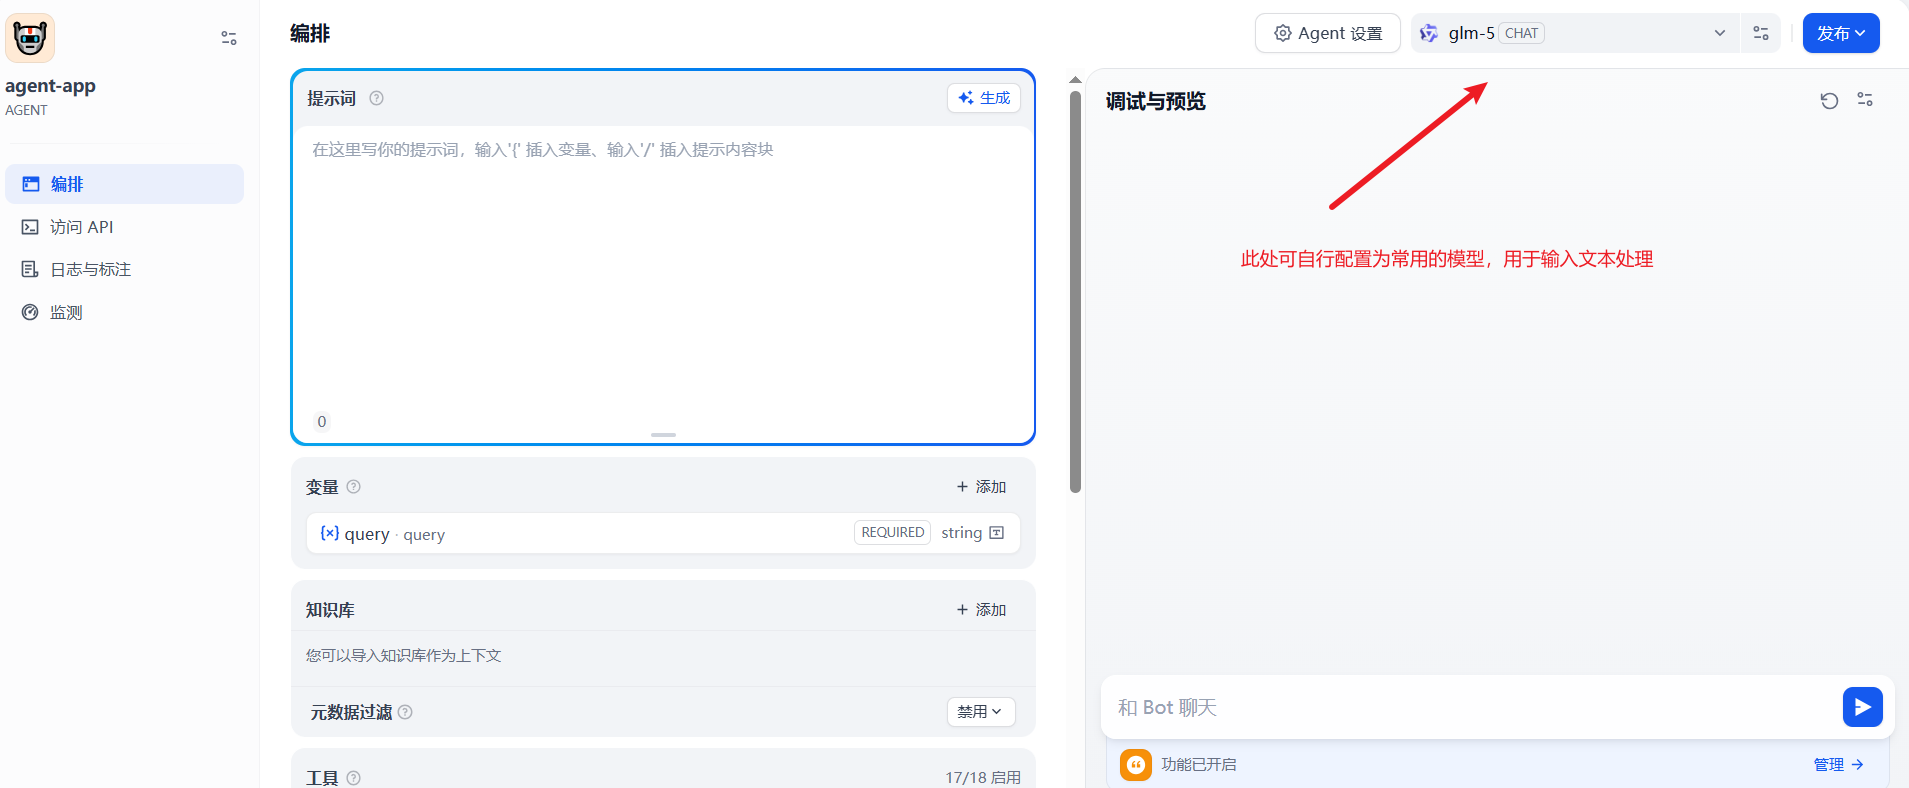
Task: Click the 变量 help question icon
Action: point(353,487)
